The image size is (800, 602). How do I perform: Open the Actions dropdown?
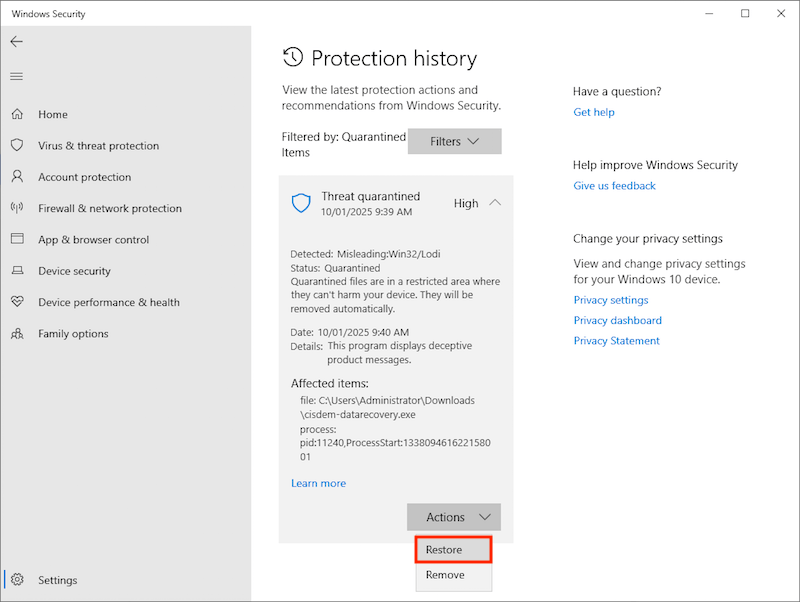(453, 517)
